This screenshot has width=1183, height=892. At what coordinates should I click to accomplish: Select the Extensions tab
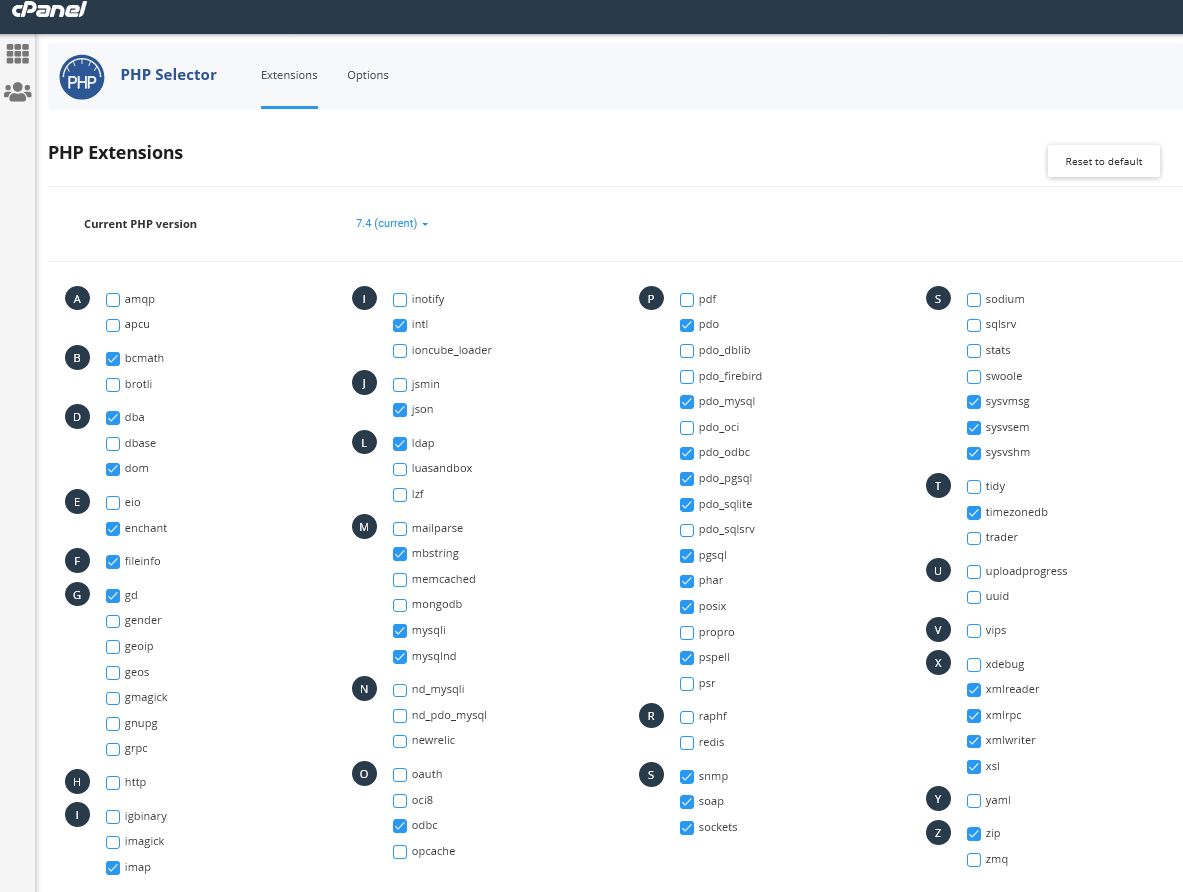tap(289, 76)
